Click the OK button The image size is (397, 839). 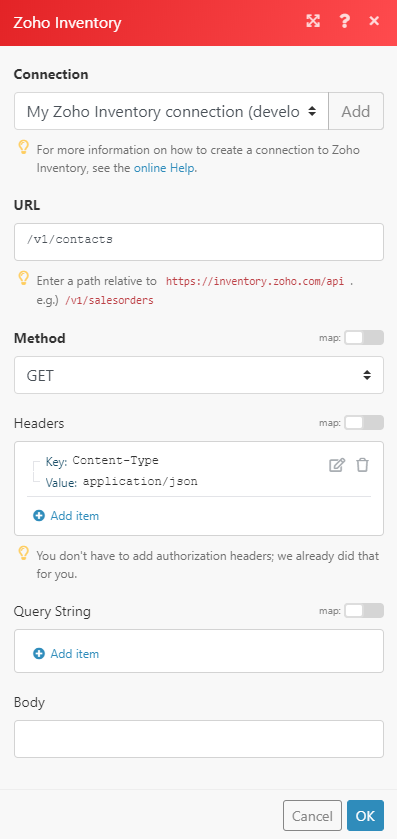coord(365,816)
